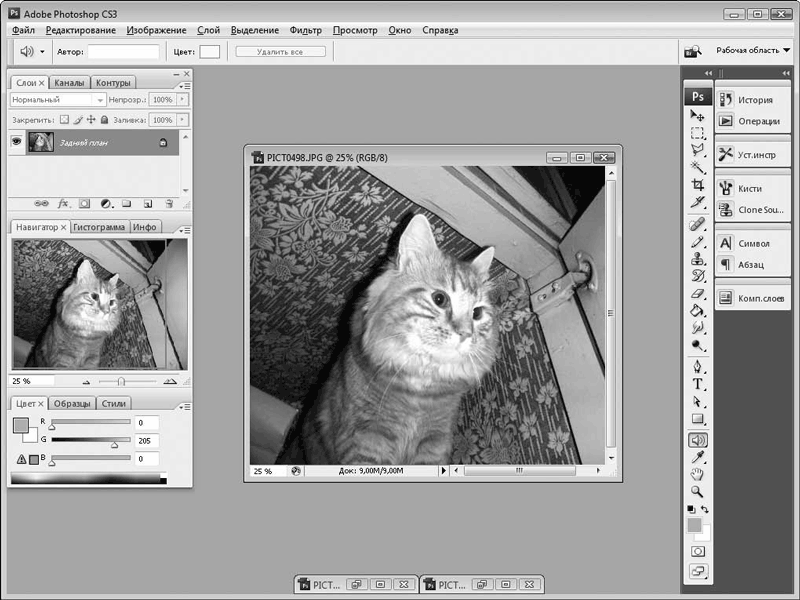Open the Рабочая область workspace dropdown
This screenshot has height=600, width=800.
[x=753, y=50]
